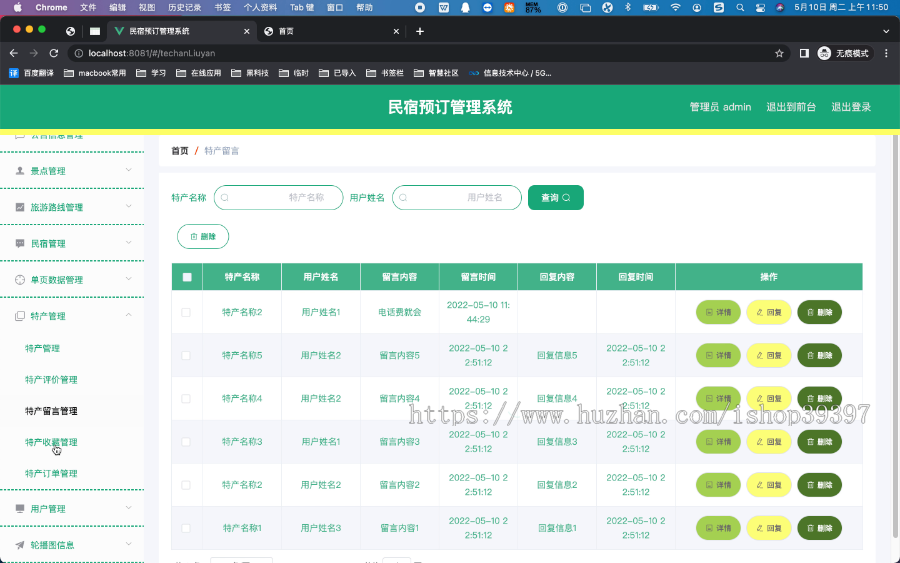Open the 特产订单管理 submenu item
Image resolution: width=900 pixels, height=563 pixels.
[x=51, y=473]
